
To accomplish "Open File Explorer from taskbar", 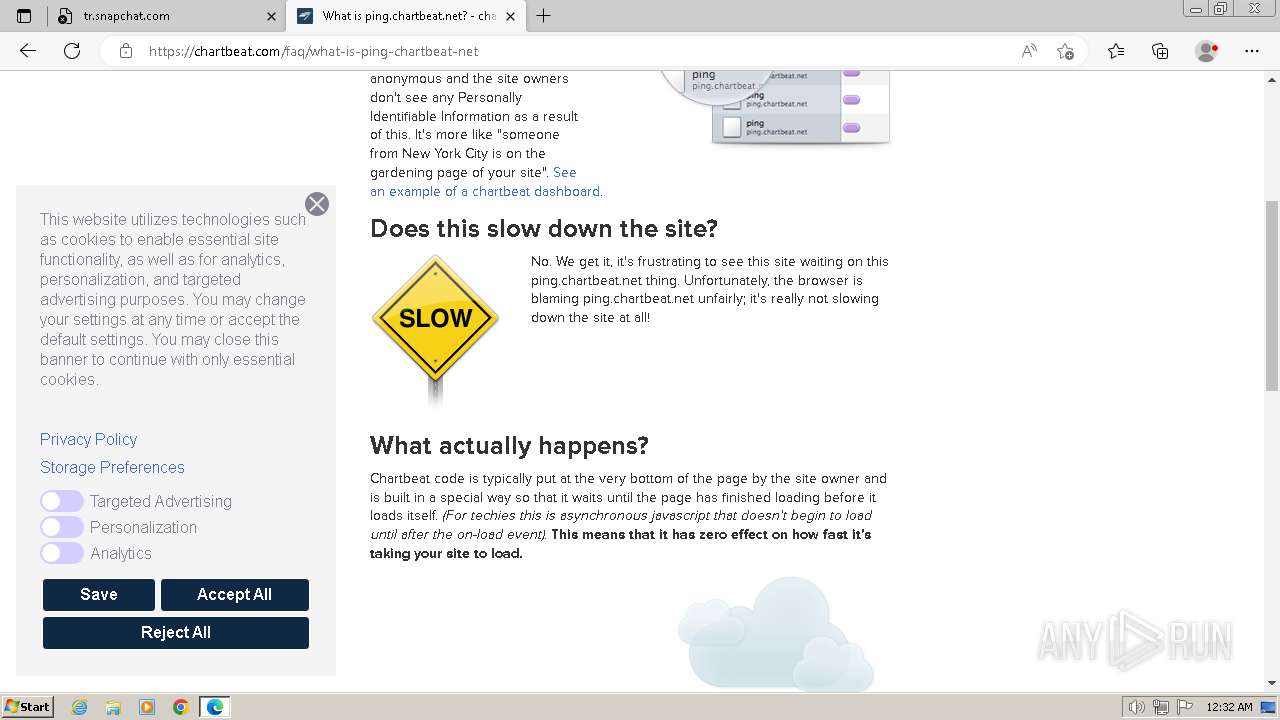I will point(113,707).
